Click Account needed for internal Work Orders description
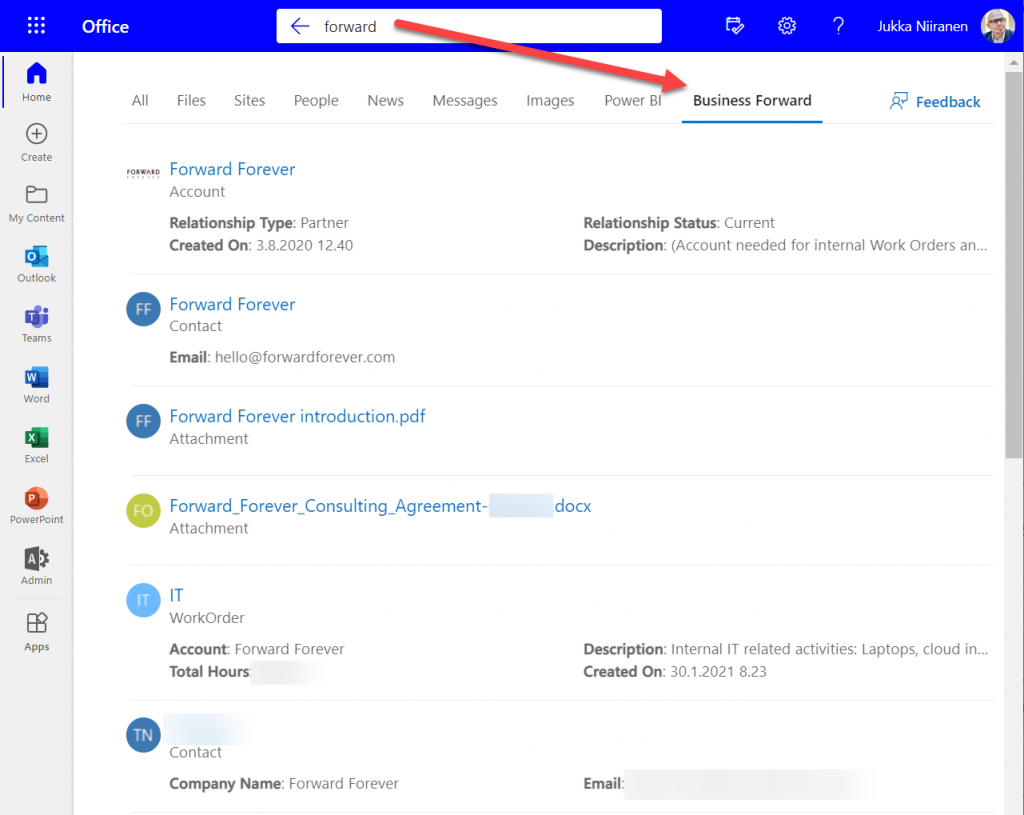 786,246
